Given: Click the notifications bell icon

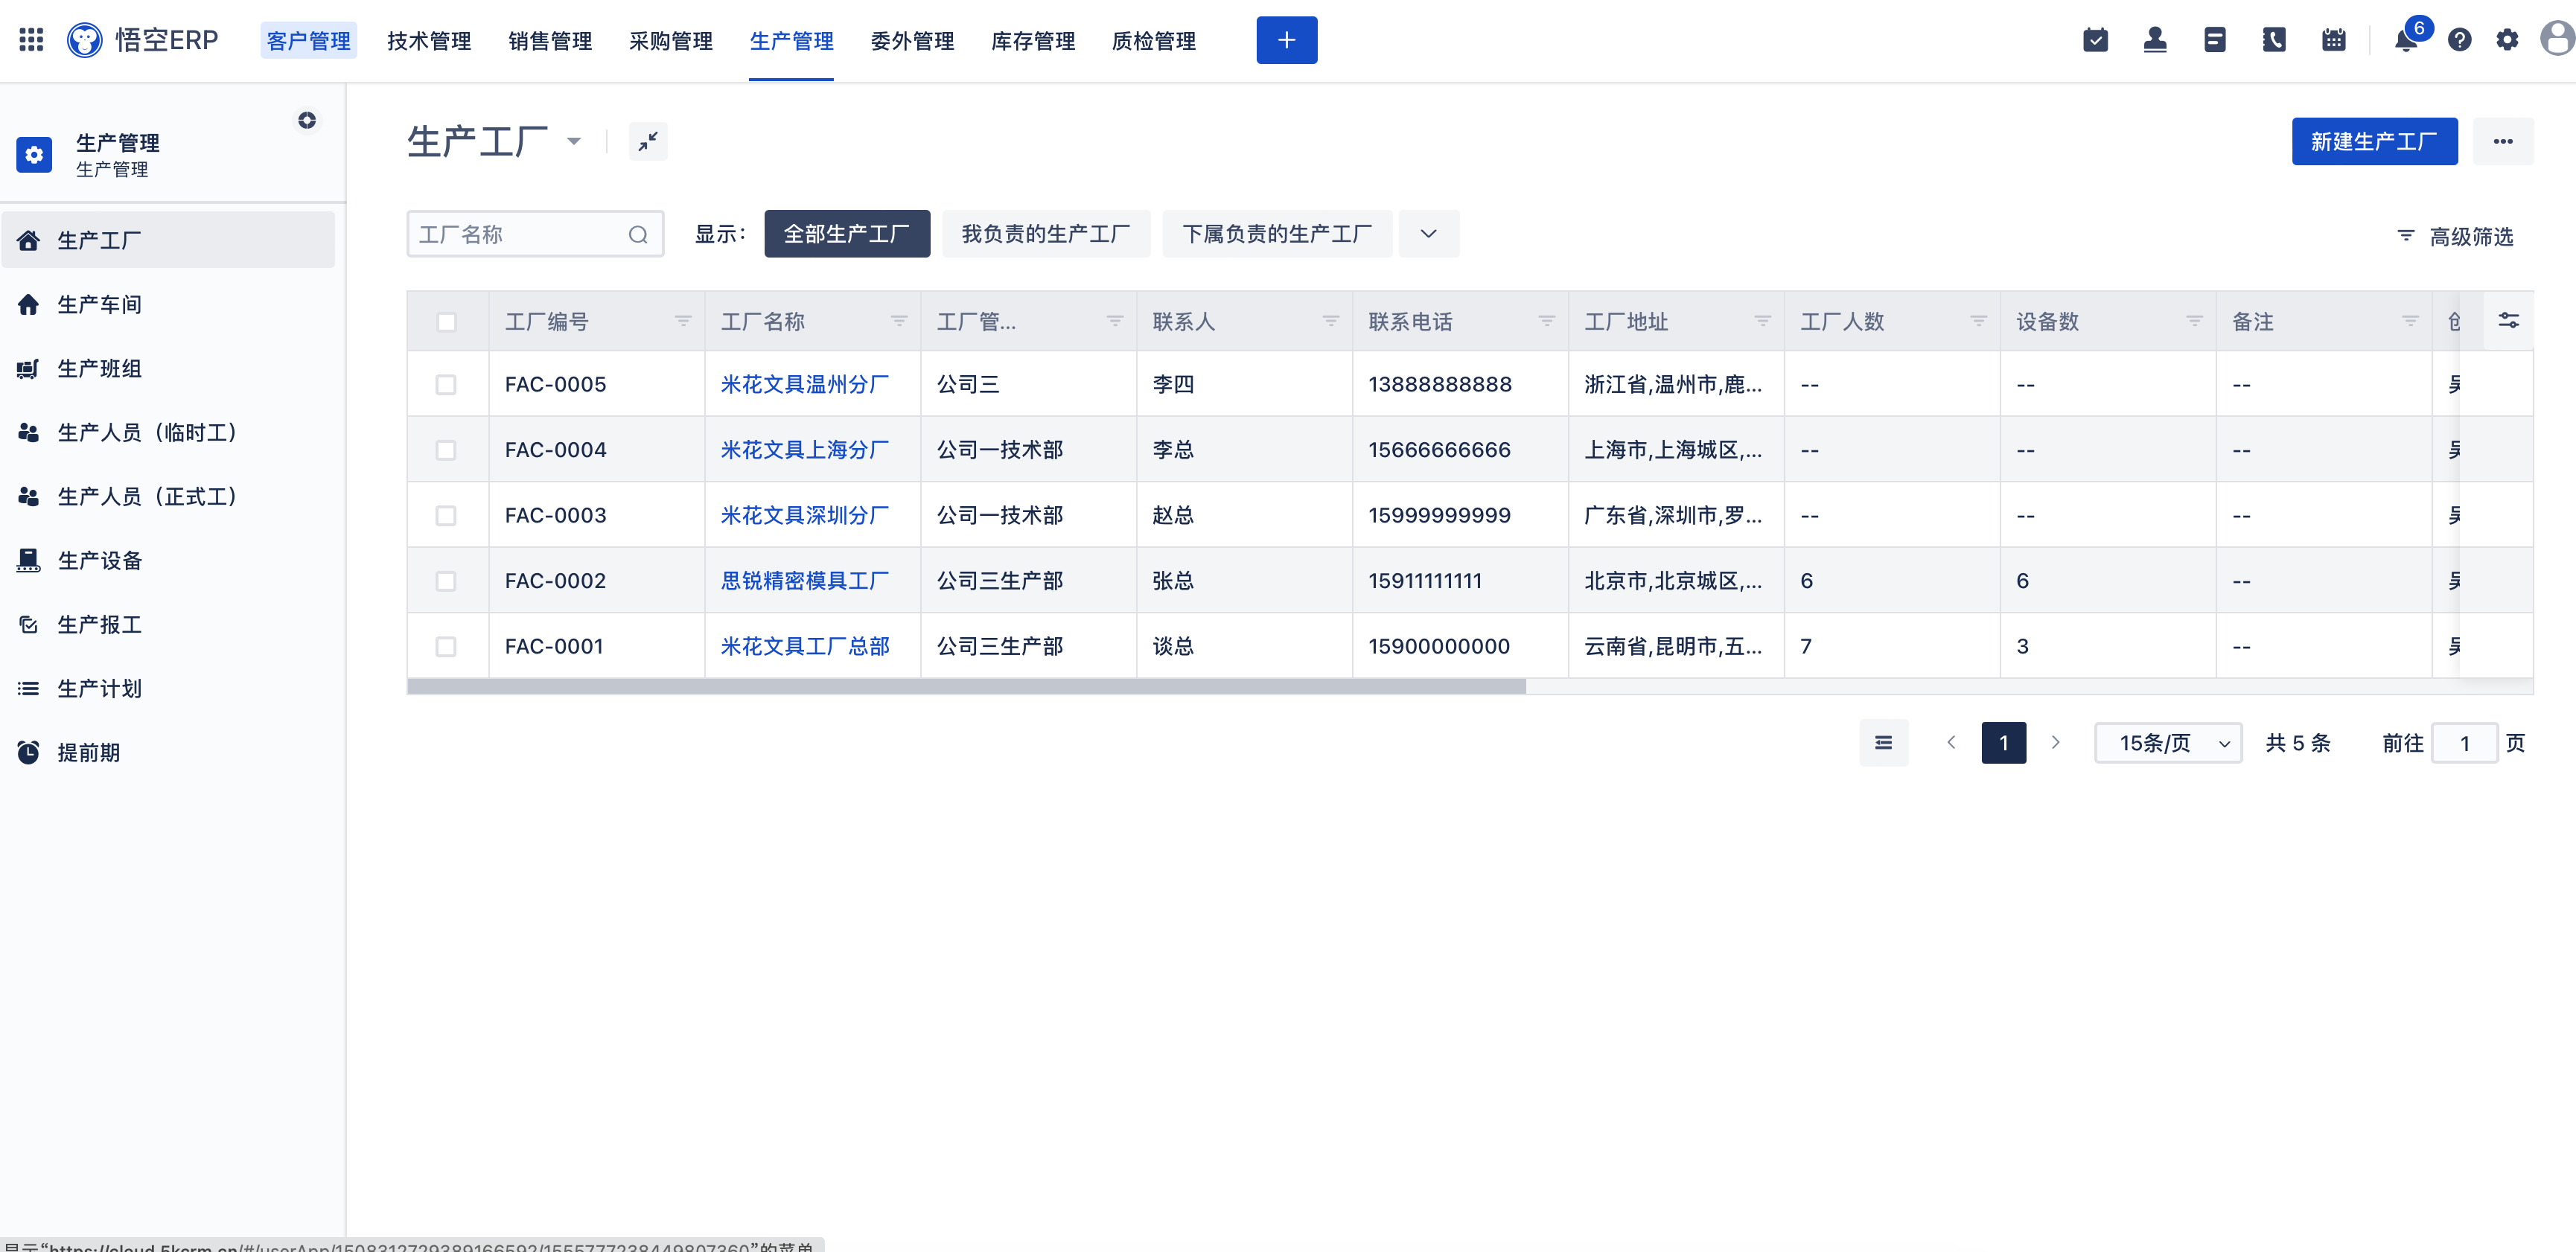Looking at the screenshot, I should [2405, 40].
